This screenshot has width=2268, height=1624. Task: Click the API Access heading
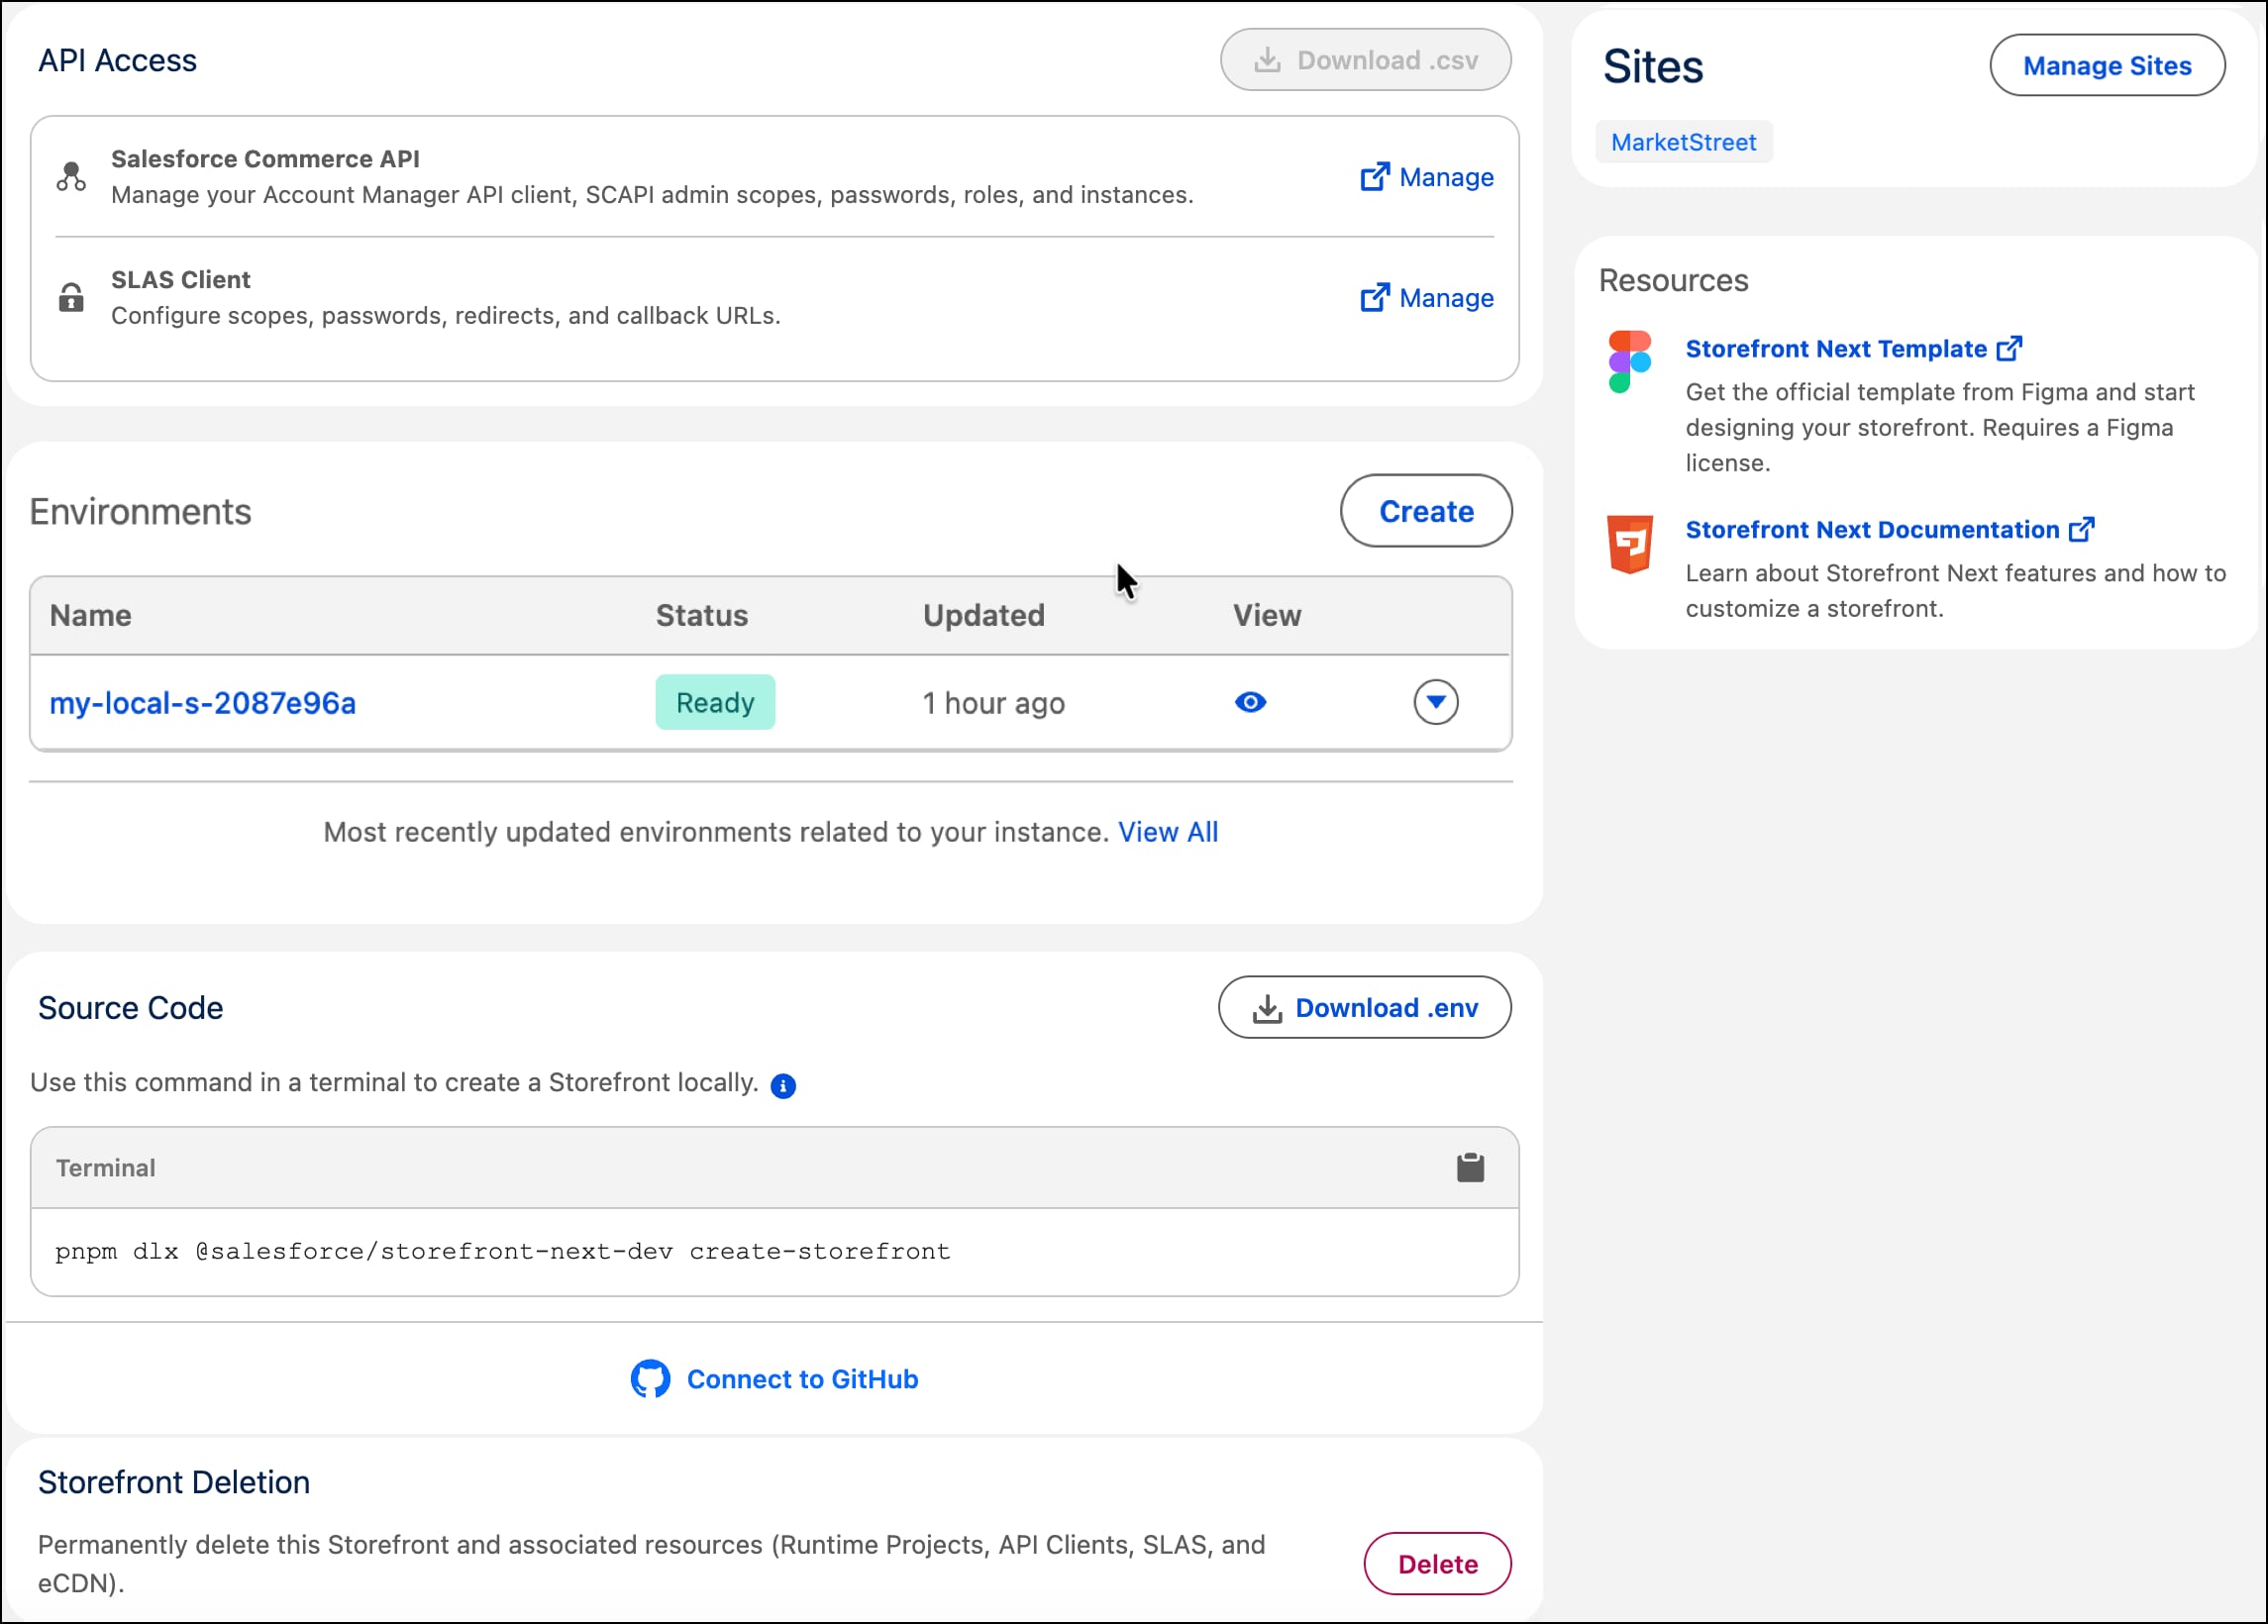tap(117, 61)
